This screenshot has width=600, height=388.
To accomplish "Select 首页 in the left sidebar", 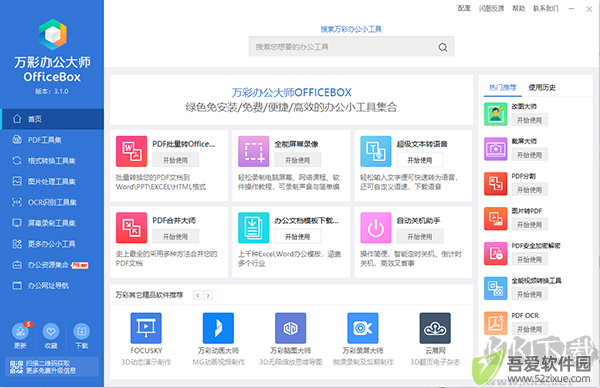I will tap(52, 119).
